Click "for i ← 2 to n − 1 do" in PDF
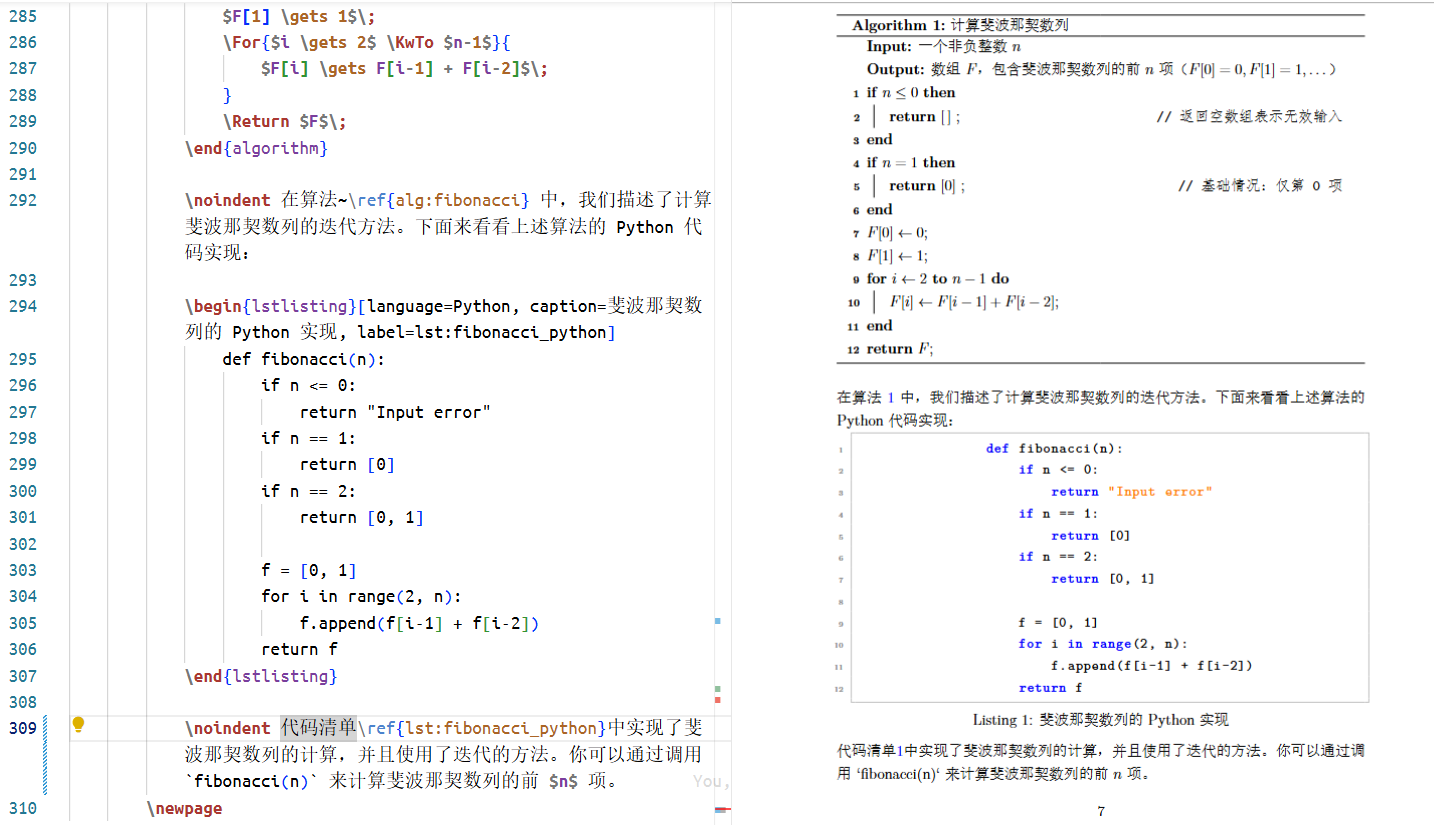This screenshot has height=825, width=1434. 938,279
